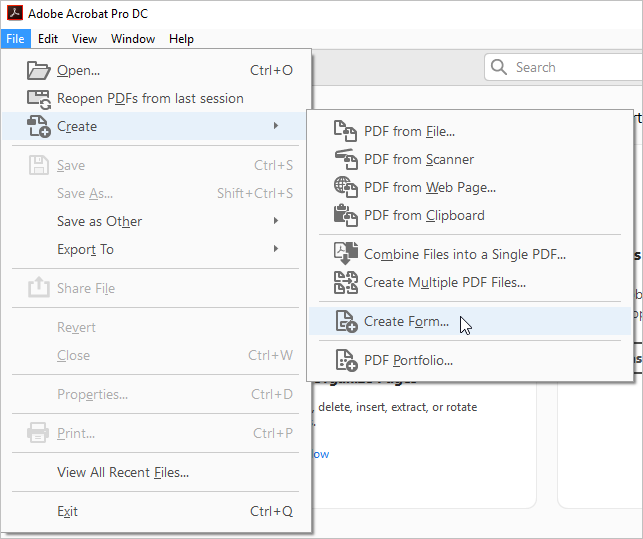Choose Open... from the File menu
The image size is (643, 539).
click(155, 71)
